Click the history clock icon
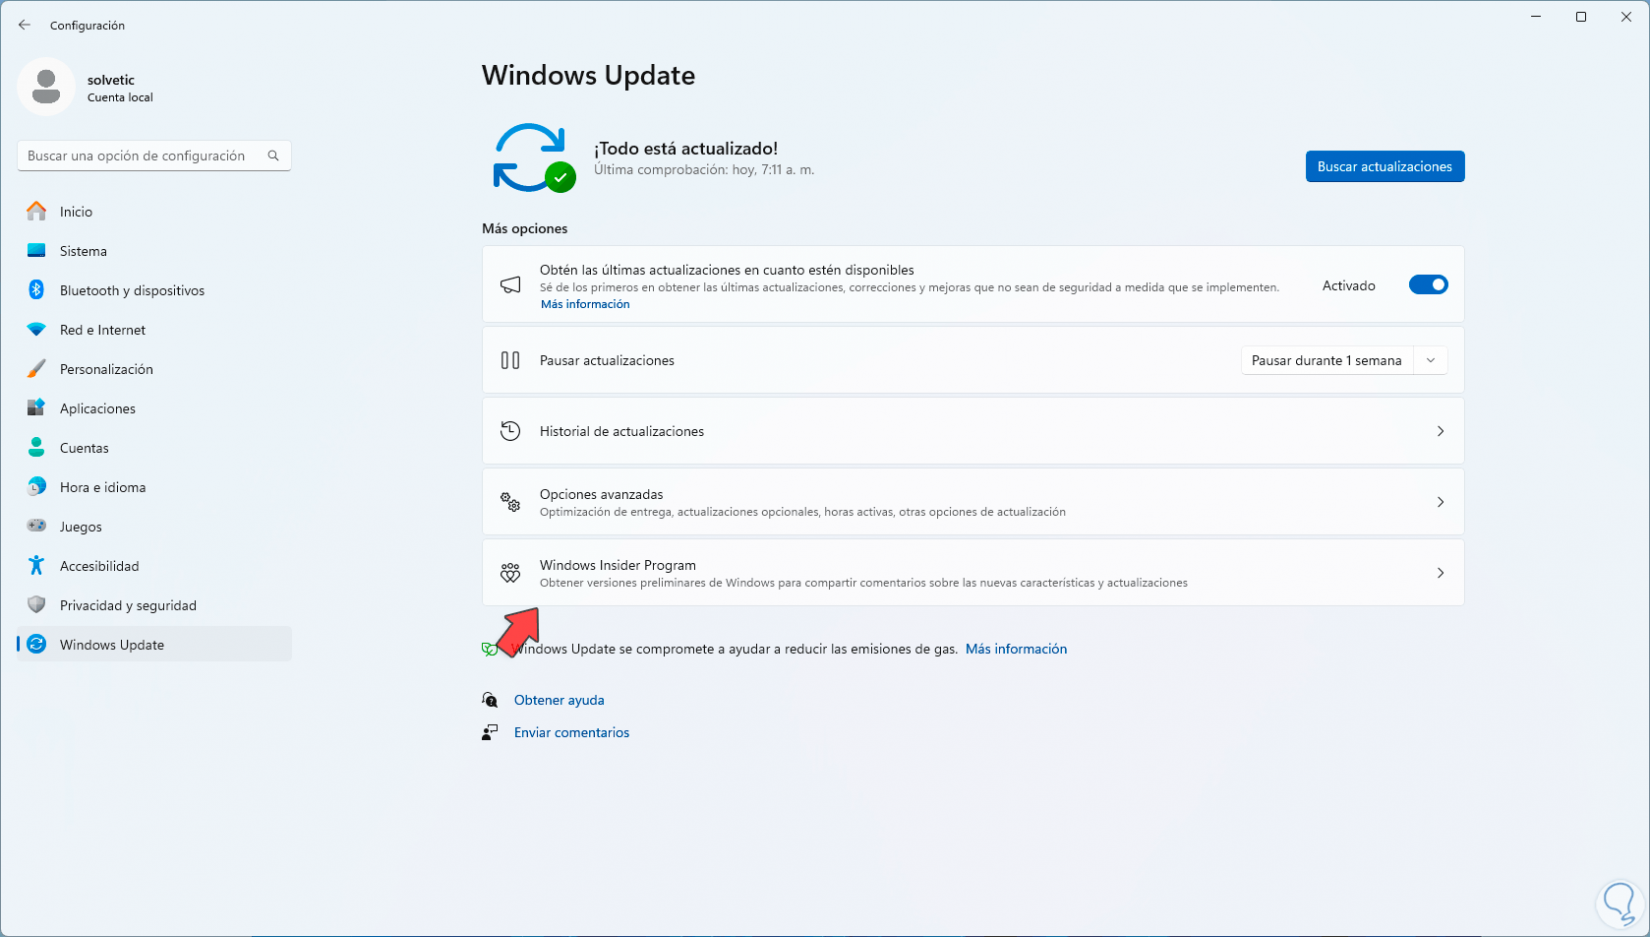The height and width of the screenshot is (937, 1650). tap(510, 431)
